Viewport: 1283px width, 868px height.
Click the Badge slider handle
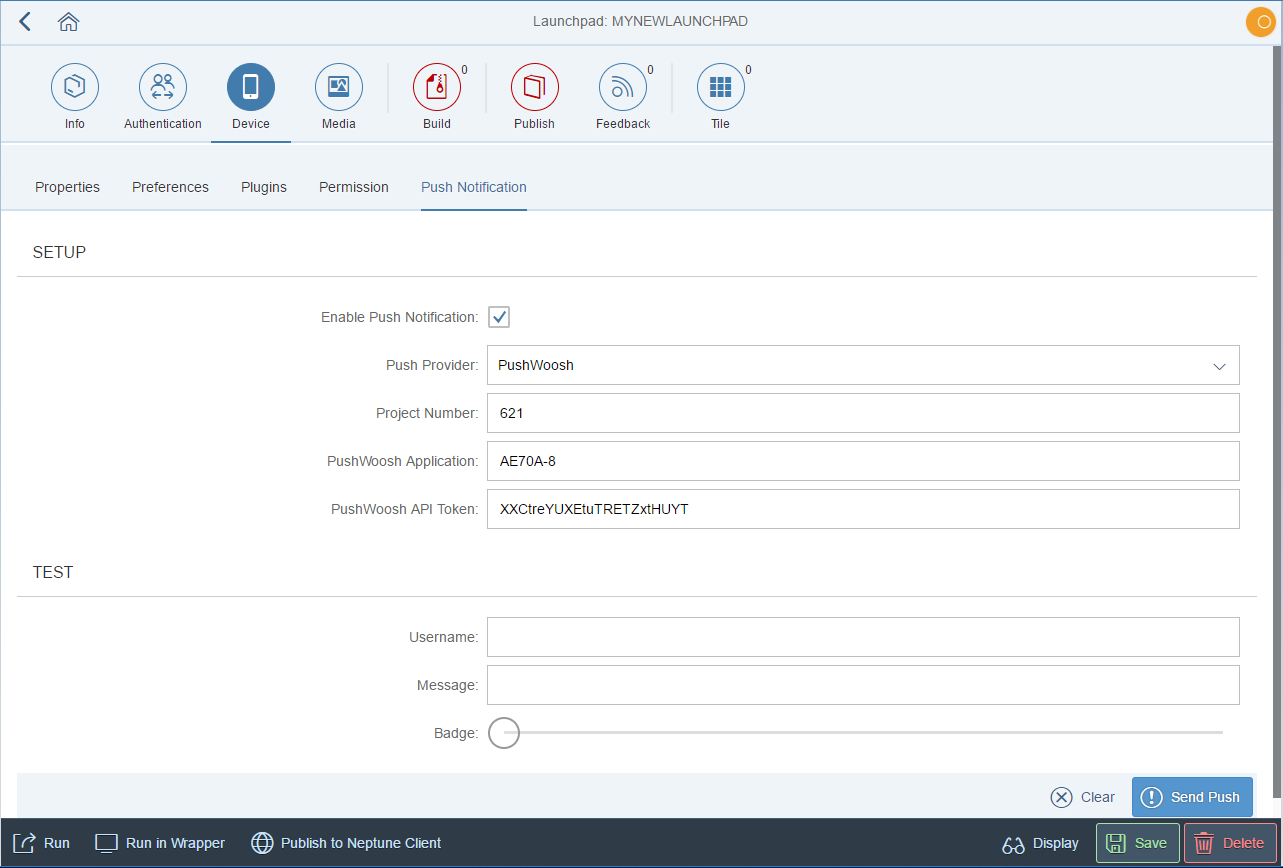pos(504,733)
